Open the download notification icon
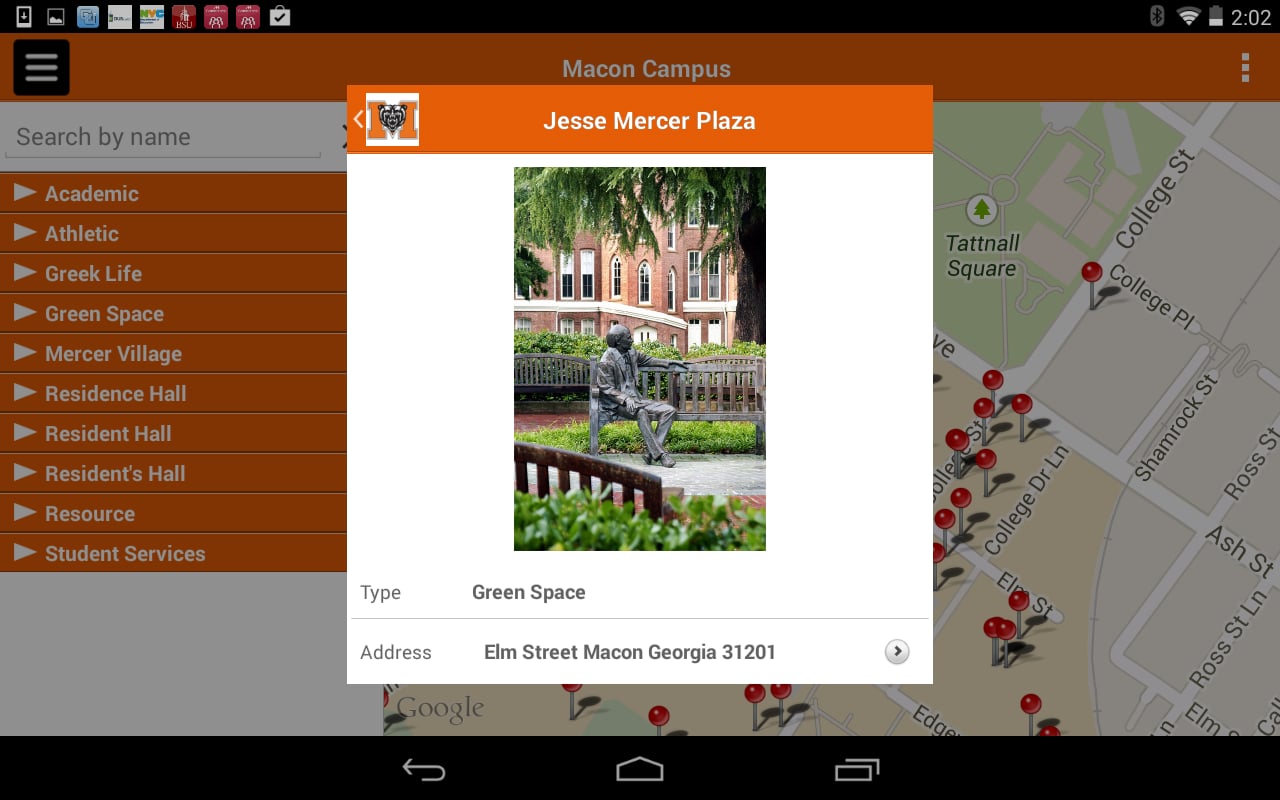The height and width of the screenshot is (800, 1280). 24,16
